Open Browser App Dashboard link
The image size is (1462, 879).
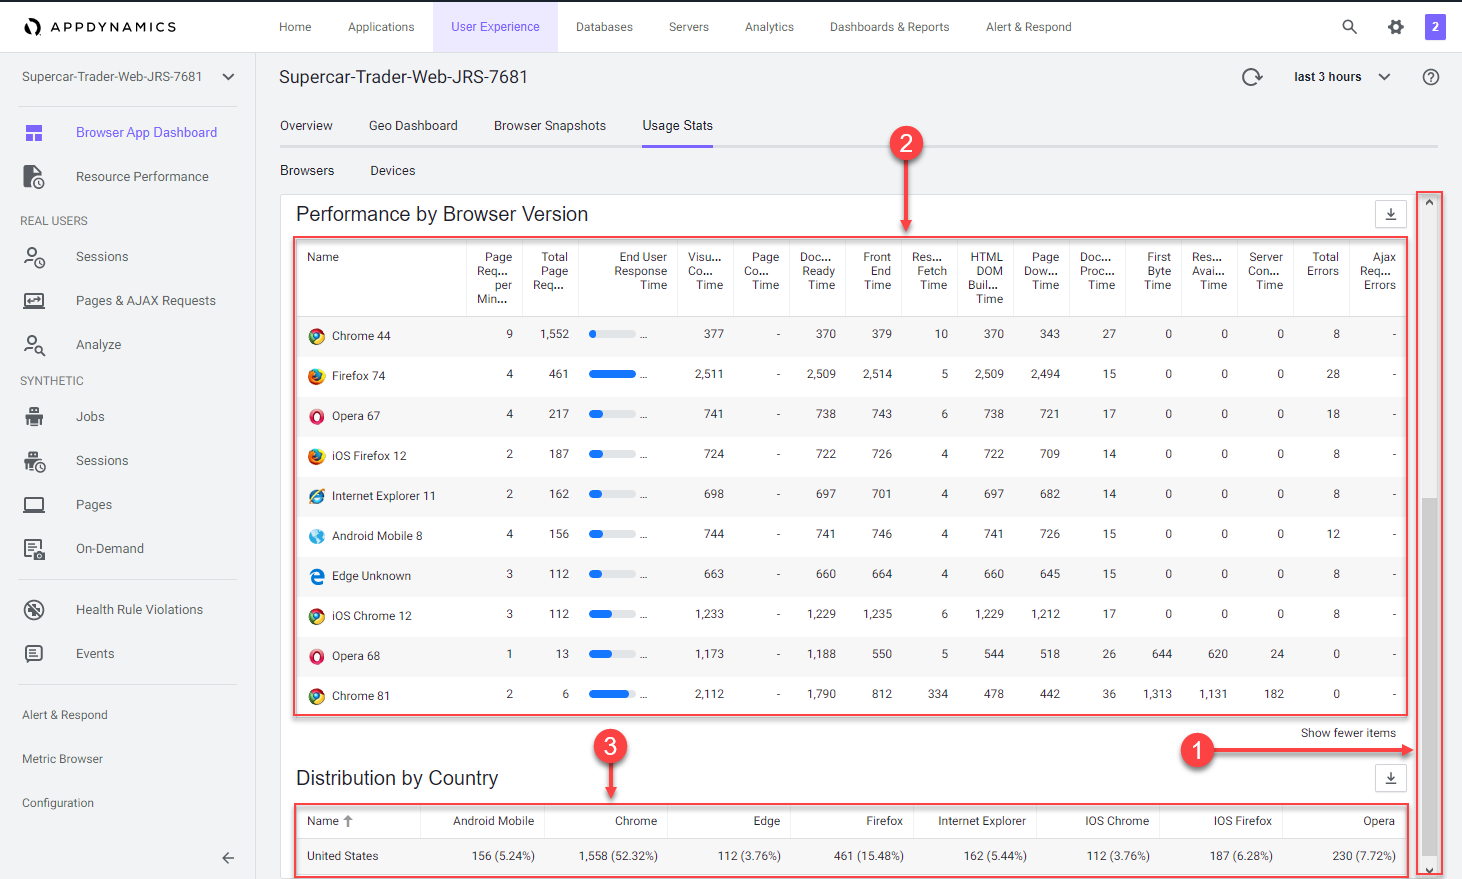coord(146,133)
